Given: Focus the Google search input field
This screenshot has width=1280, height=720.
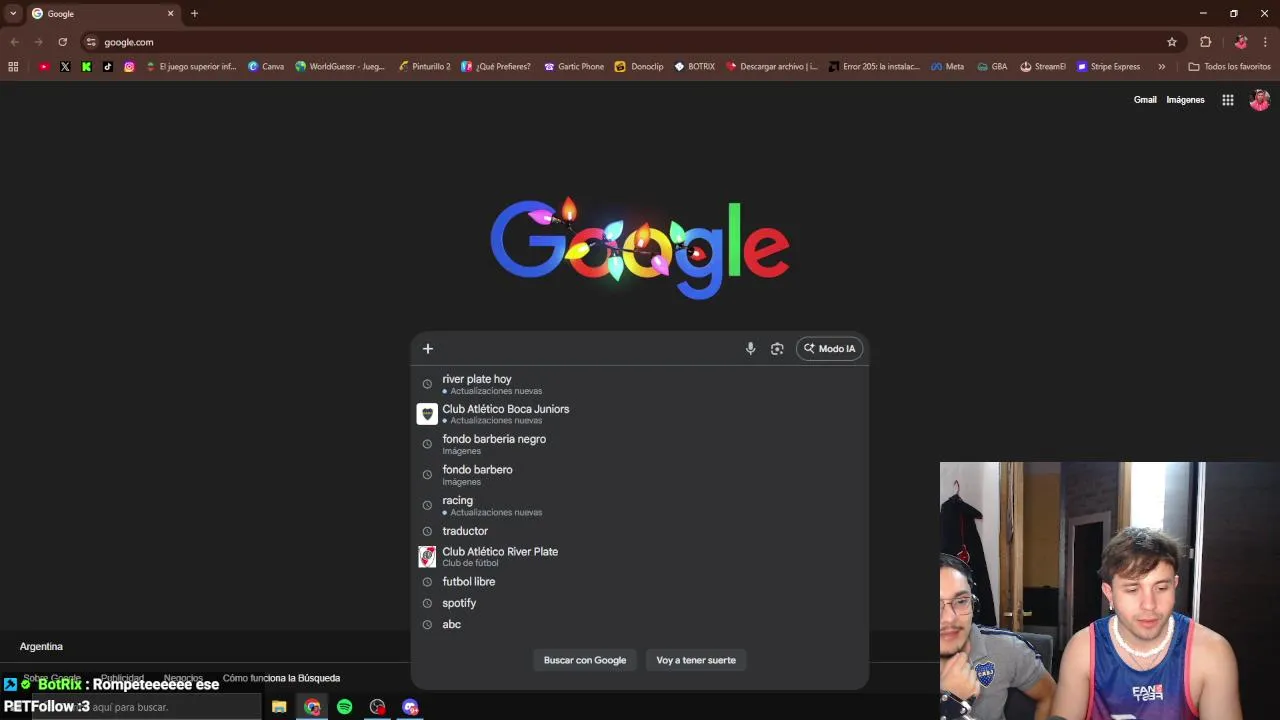Looking at the screenshot, I should [x=590, y=349].
